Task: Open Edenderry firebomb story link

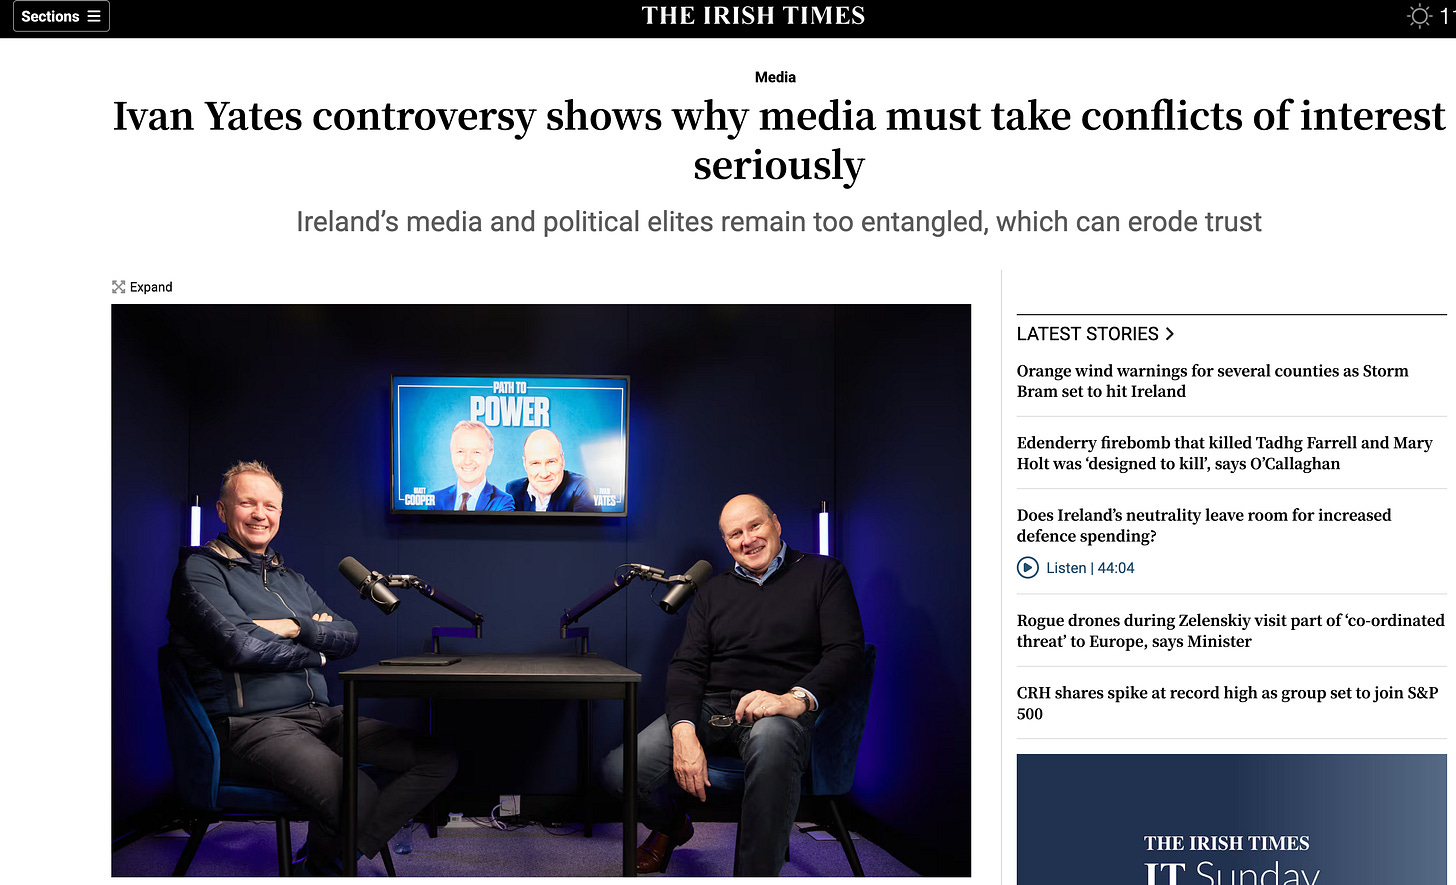Action: pyautogui.click(x=1225, y=453)
